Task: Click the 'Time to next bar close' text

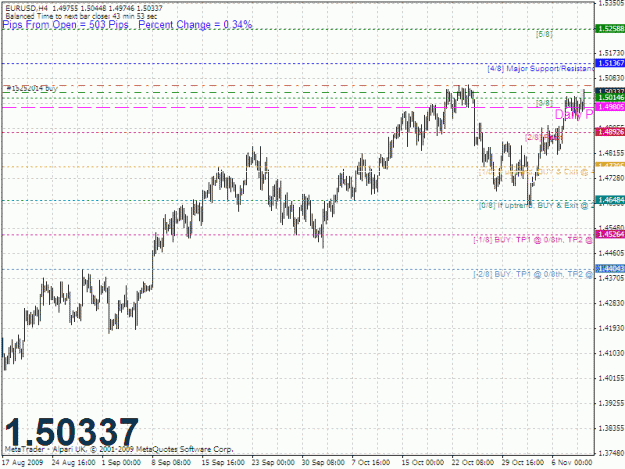Action: point(97,16)
